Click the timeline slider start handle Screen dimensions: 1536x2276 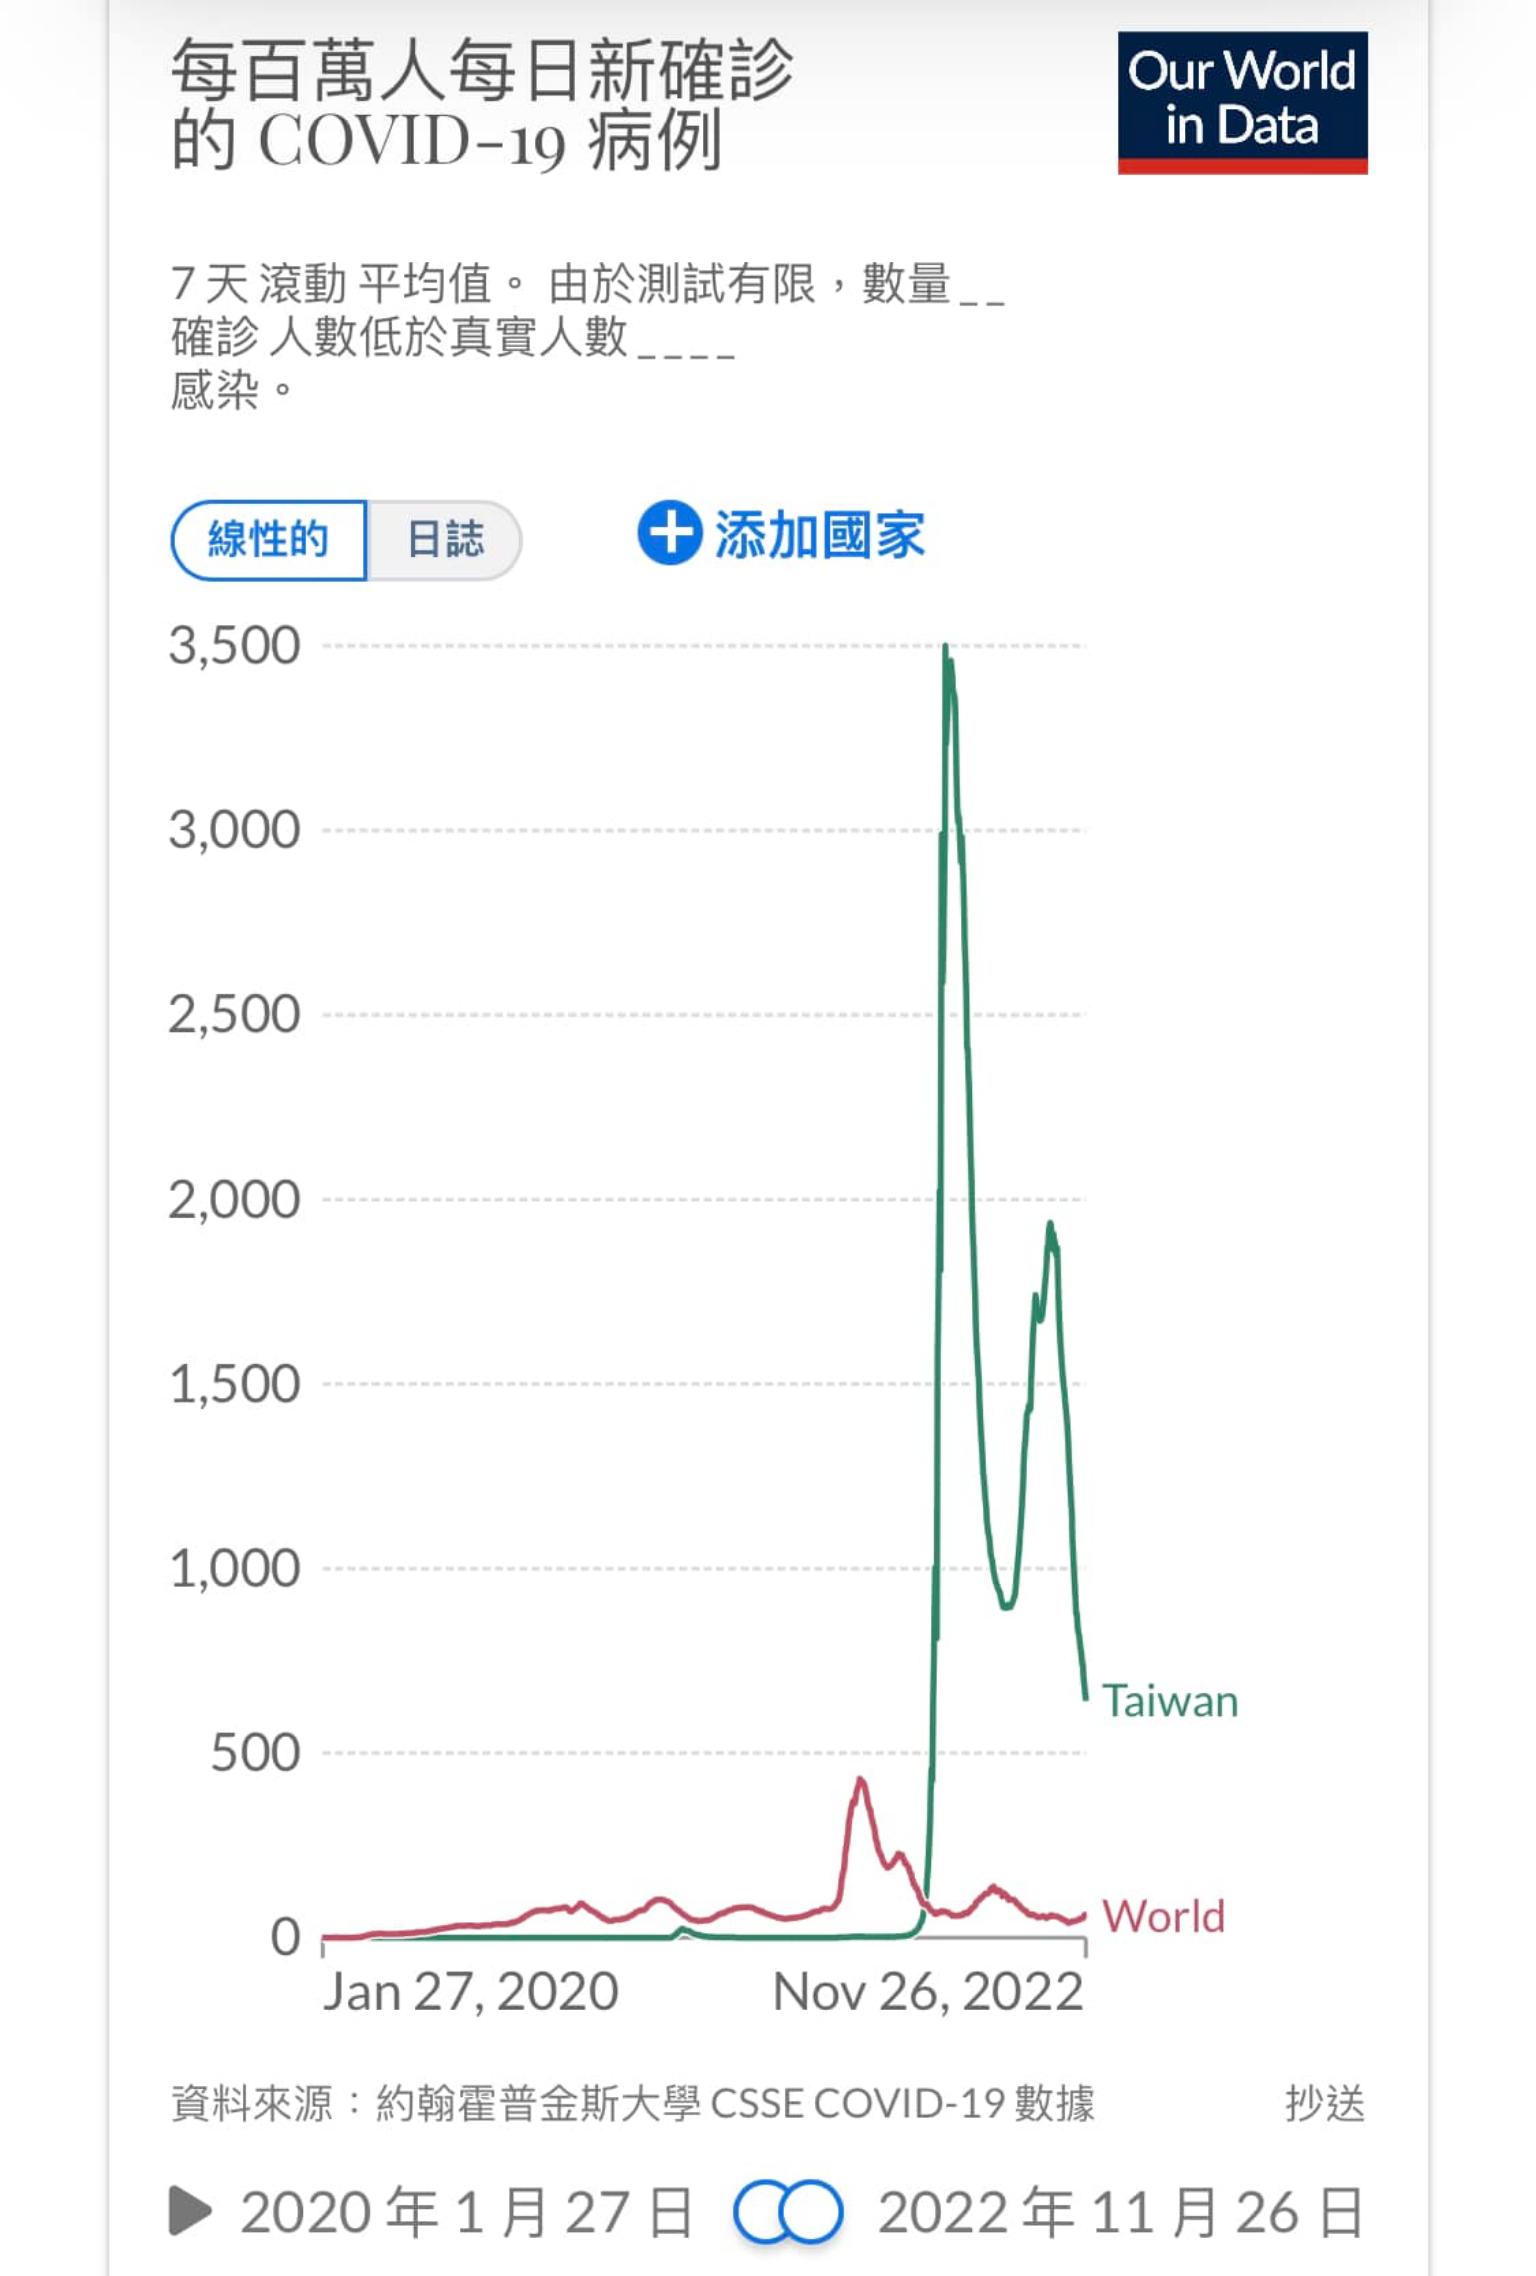[x=762, y=2211]
